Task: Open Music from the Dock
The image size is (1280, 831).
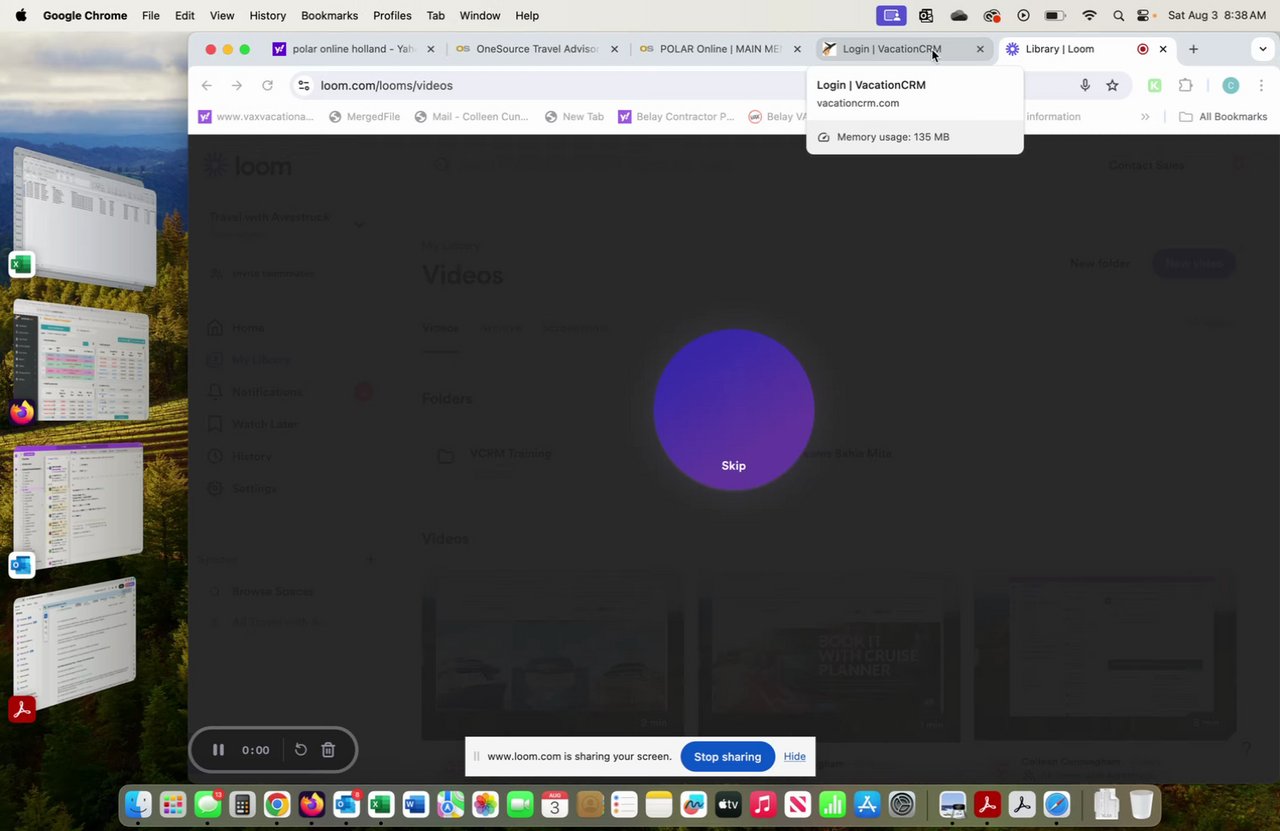Action: 763,804
